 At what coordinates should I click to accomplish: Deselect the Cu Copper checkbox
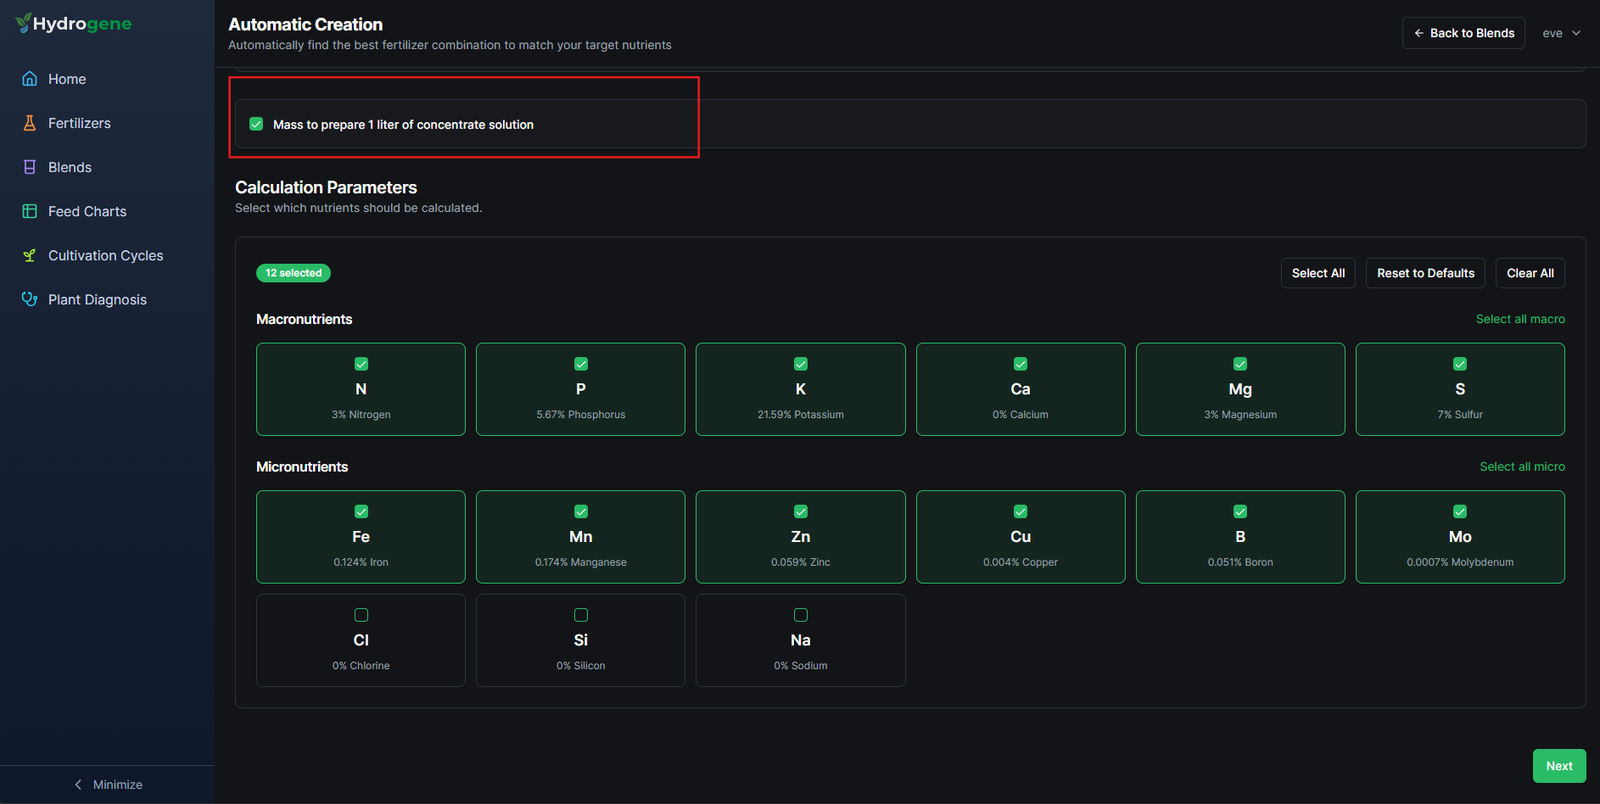click(x=1020, y=511)
